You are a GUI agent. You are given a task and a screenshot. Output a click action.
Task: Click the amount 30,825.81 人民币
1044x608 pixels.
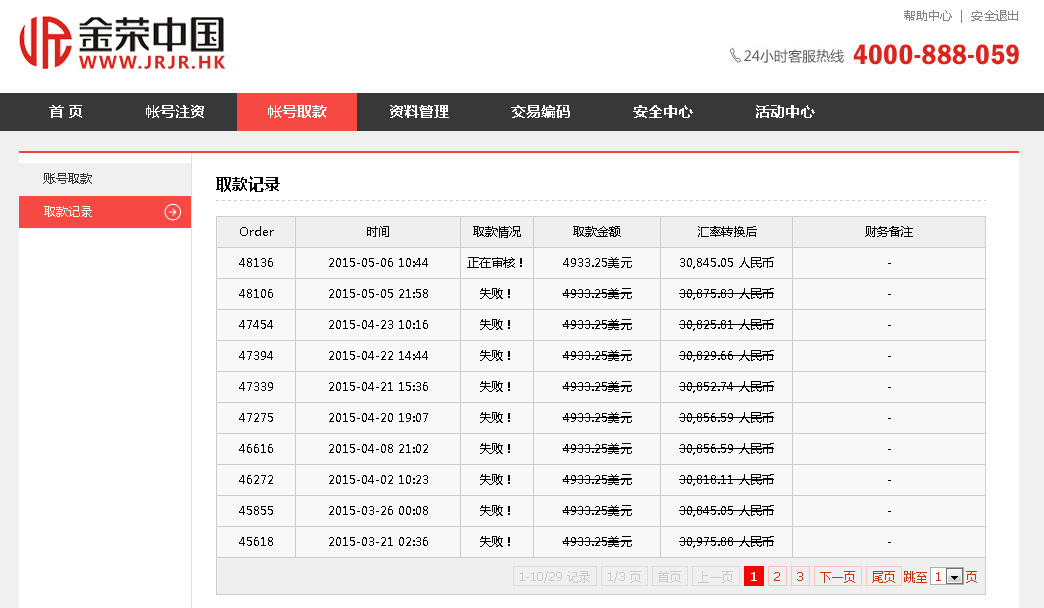(x=726, y=325)
